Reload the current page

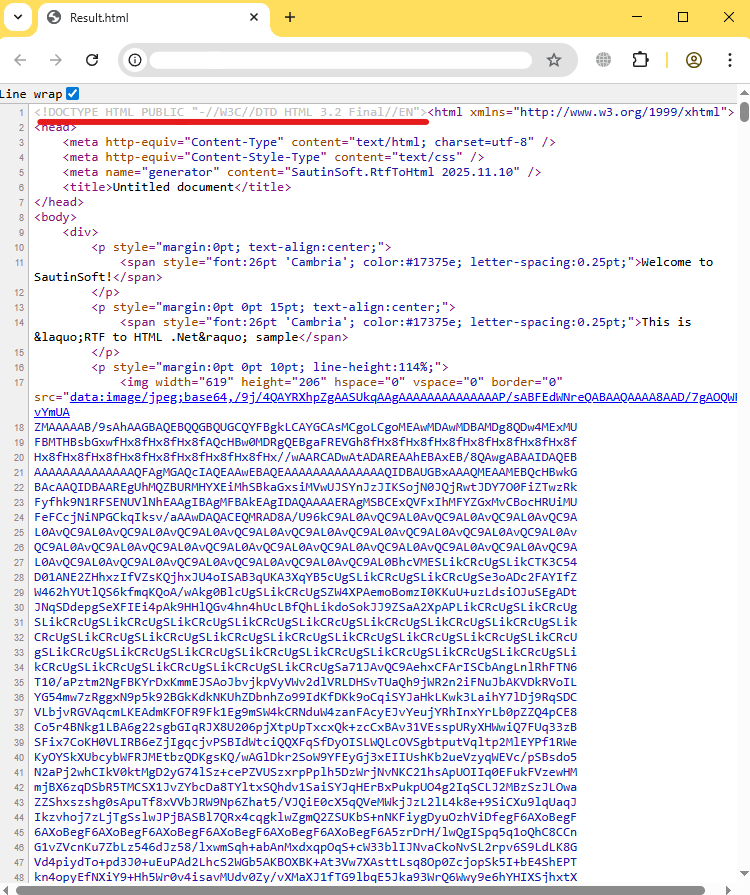click(x=92, y=60)
